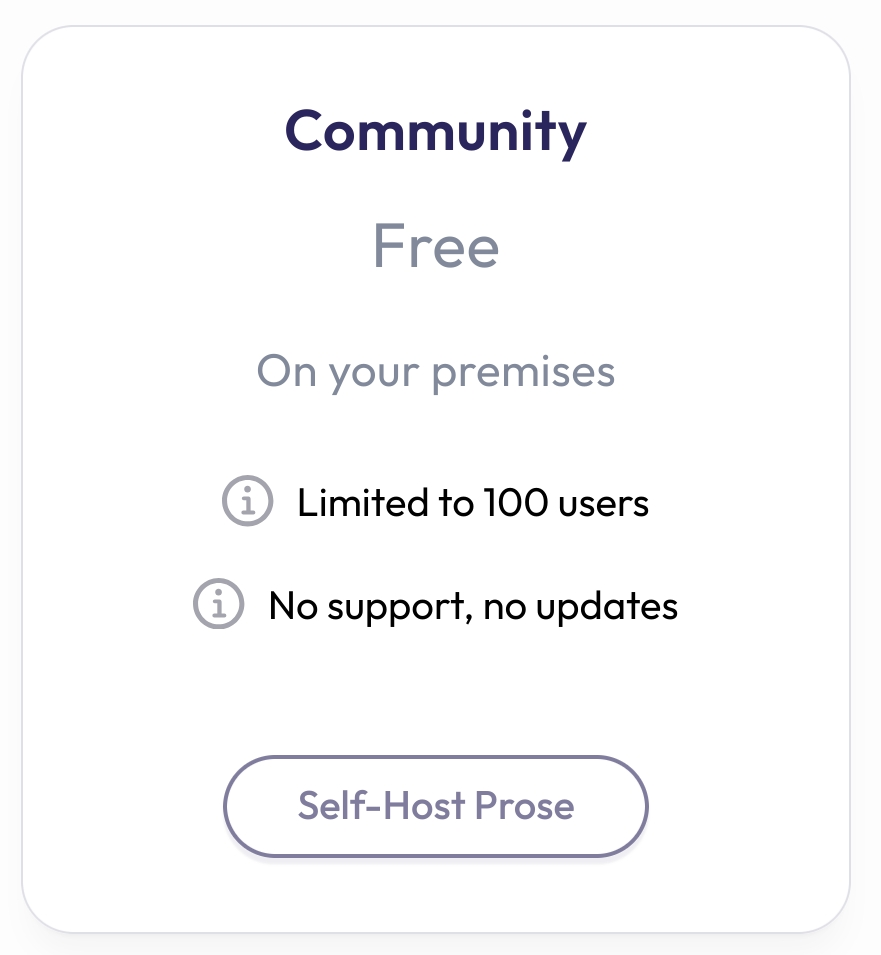Select the Free price label
This screenshot has width=881, height=955.
[x=436, y=247]
